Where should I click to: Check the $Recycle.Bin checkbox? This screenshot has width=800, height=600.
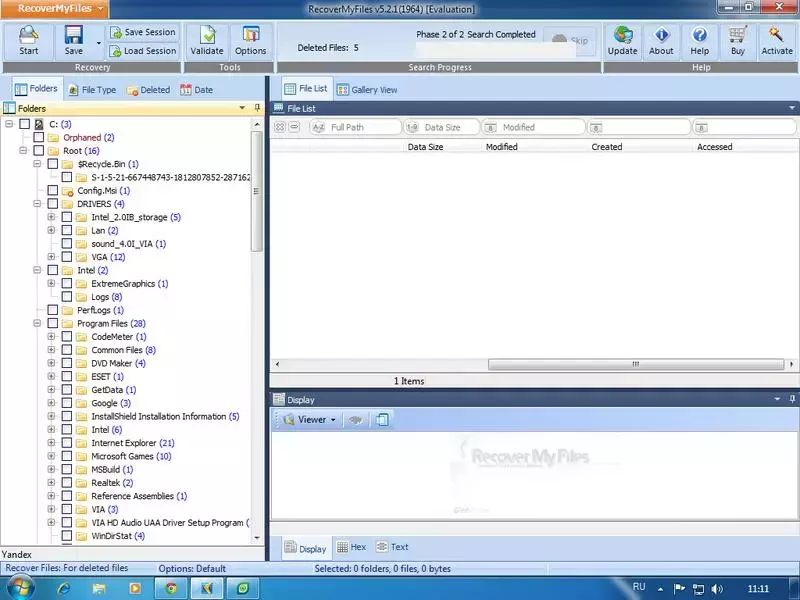coord(53,164)
